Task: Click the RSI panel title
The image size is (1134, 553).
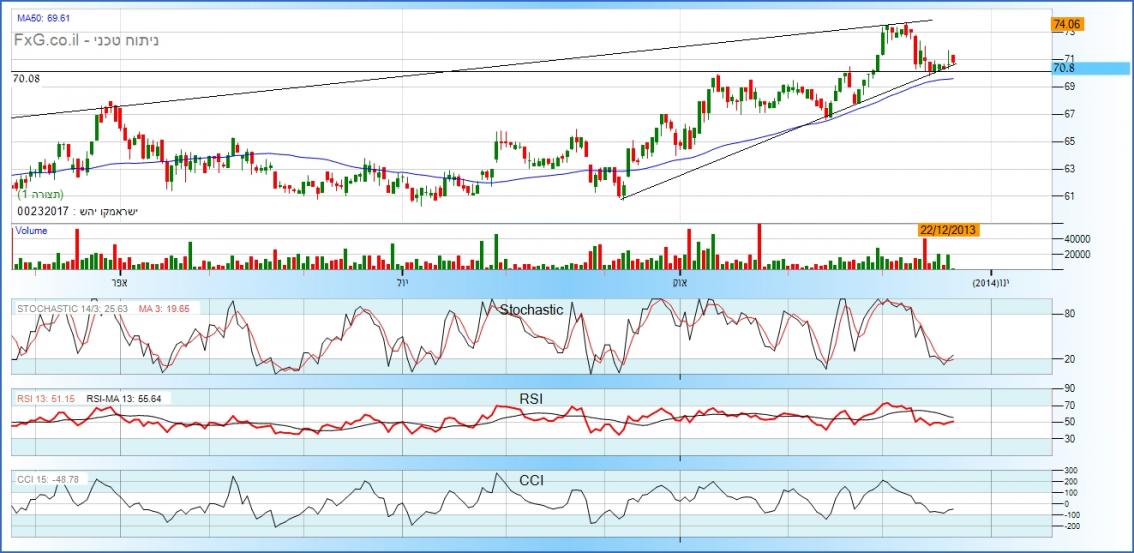Action: point(531,398)
